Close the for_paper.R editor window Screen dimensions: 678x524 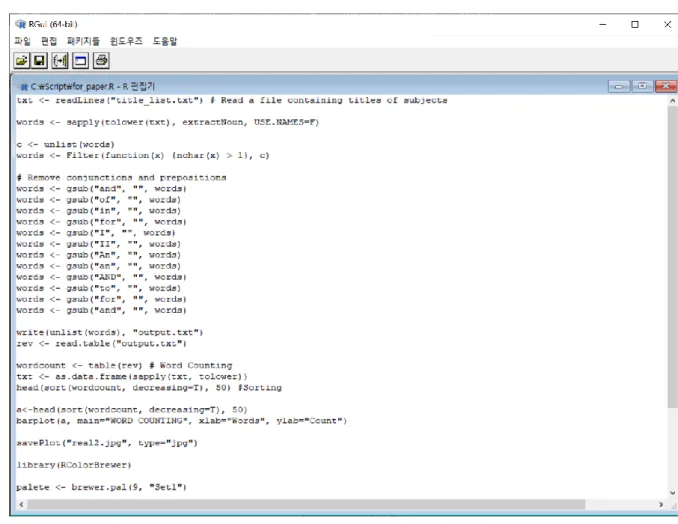click(666, 86)
